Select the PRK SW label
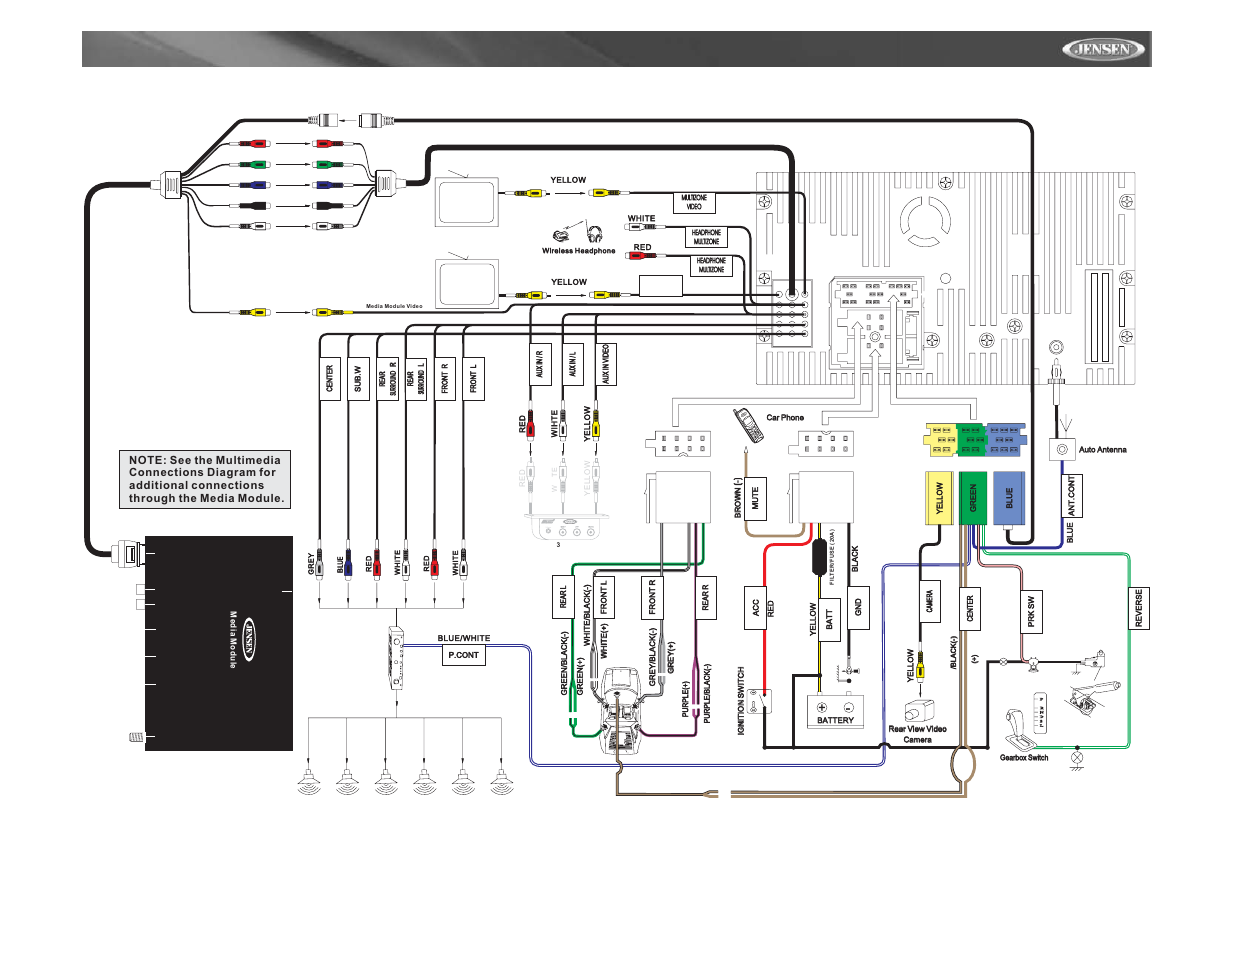Image resolution: width=1235 pixels, height=954 pixels. click(x=1031, y=610)
